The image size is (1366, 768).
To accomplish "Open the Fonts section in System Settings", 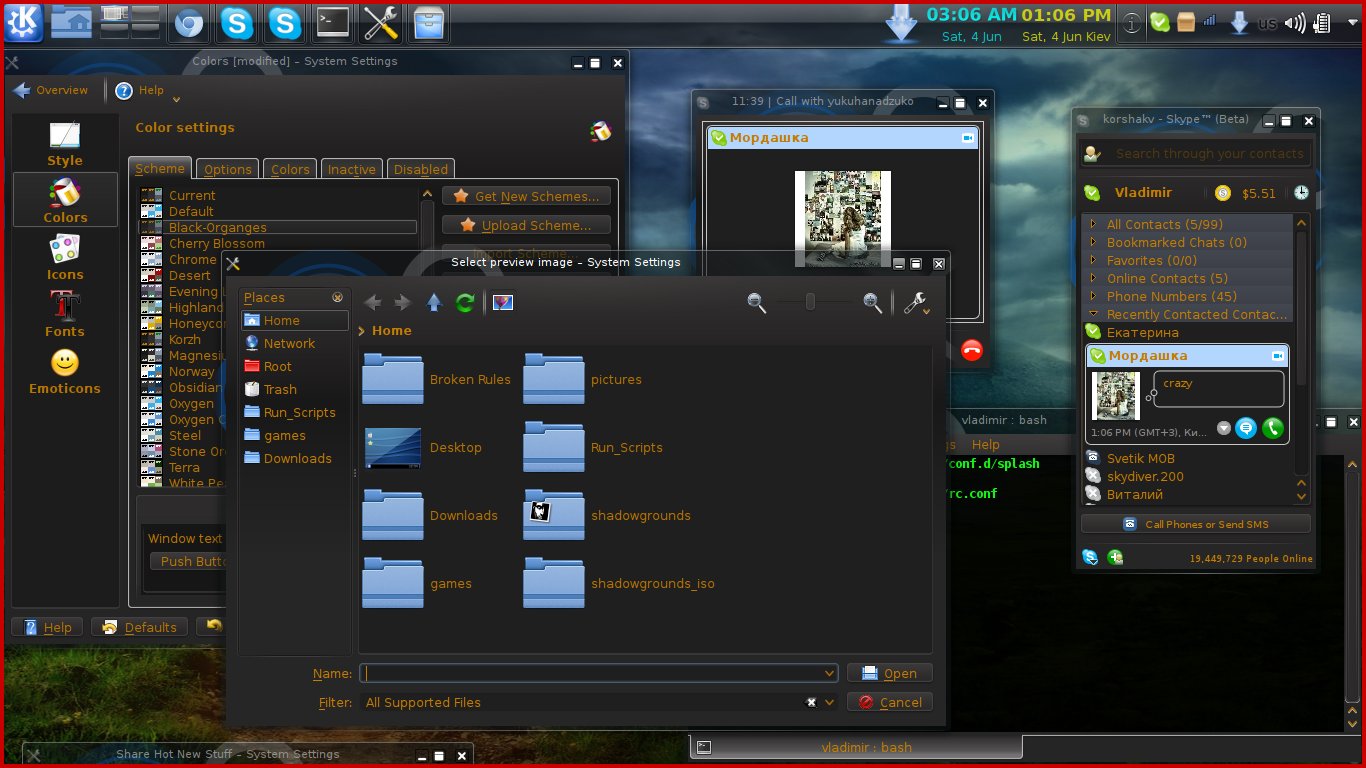I will point(65,314).
